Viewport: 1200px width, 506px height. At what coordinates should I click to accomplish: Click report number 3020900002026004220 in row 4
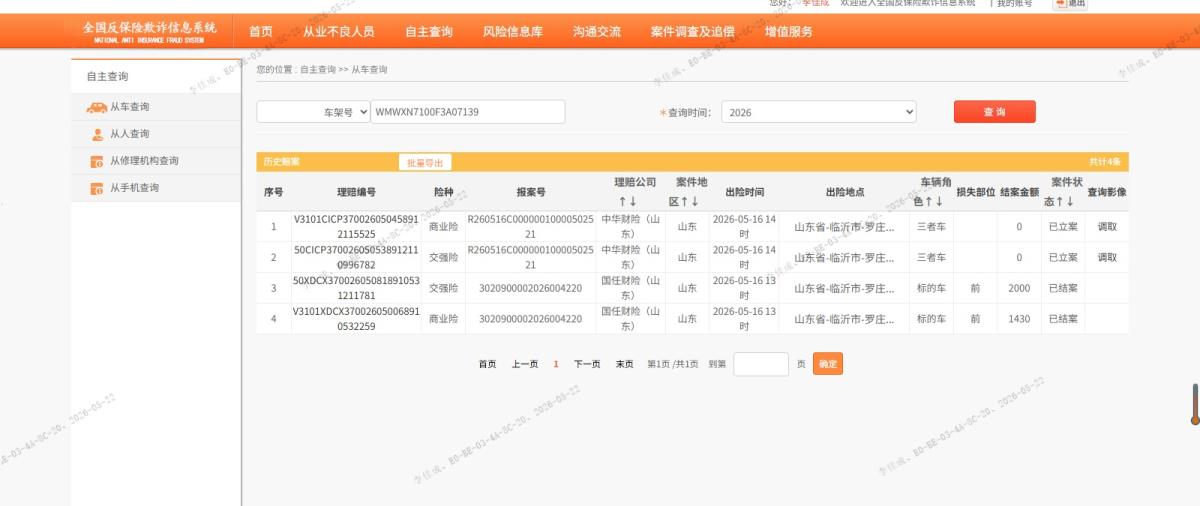(531, 320)
